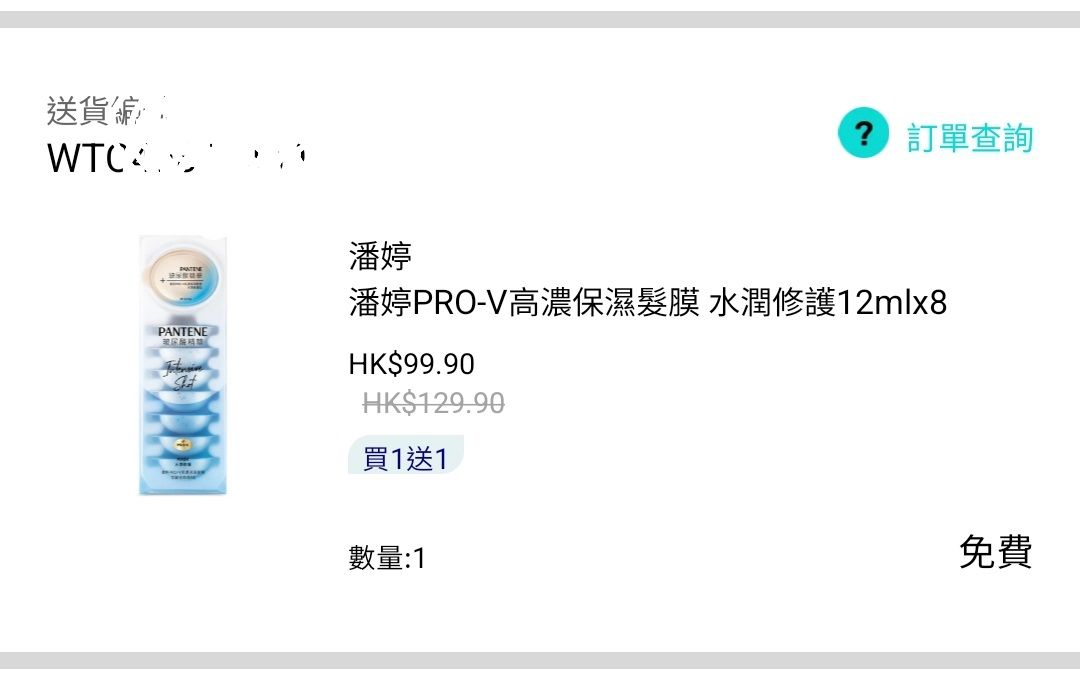Click the 免費 free price label
Image resolution: width=1080 pixels, height=684 pixels.
point(996,552)
